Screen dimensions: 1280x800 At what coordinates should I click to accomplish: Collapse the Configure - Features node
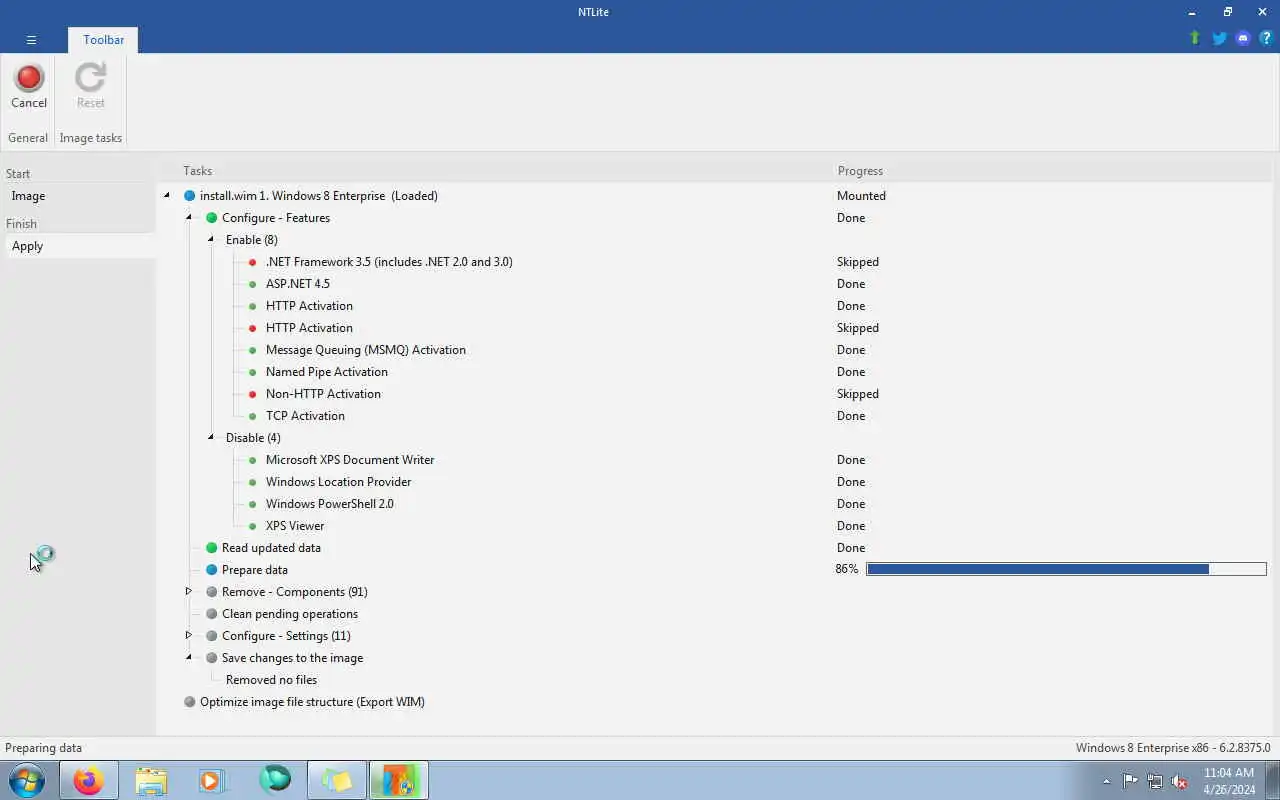[188, 218]
